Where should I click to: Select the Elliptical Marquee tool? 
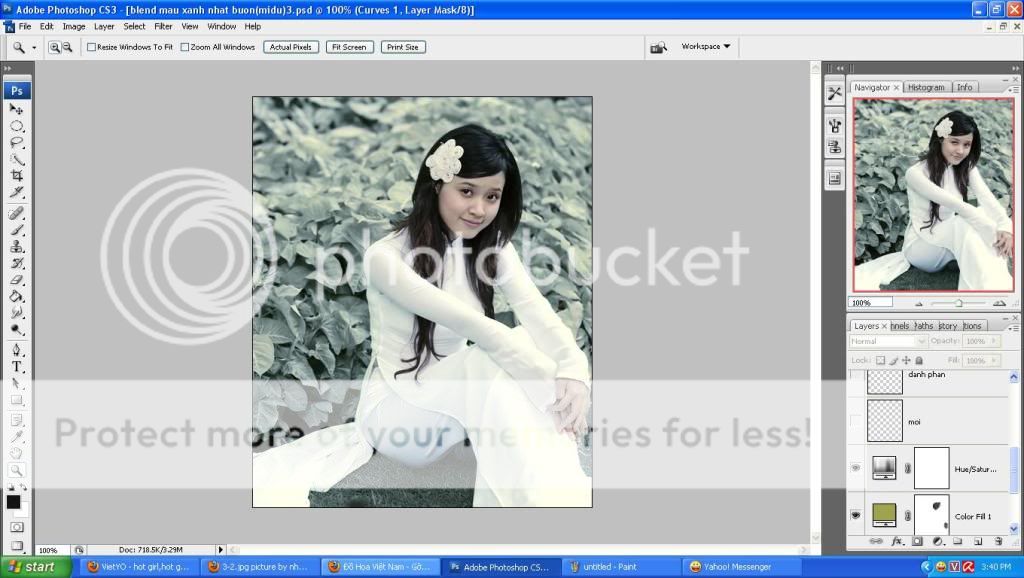(16, 126)
